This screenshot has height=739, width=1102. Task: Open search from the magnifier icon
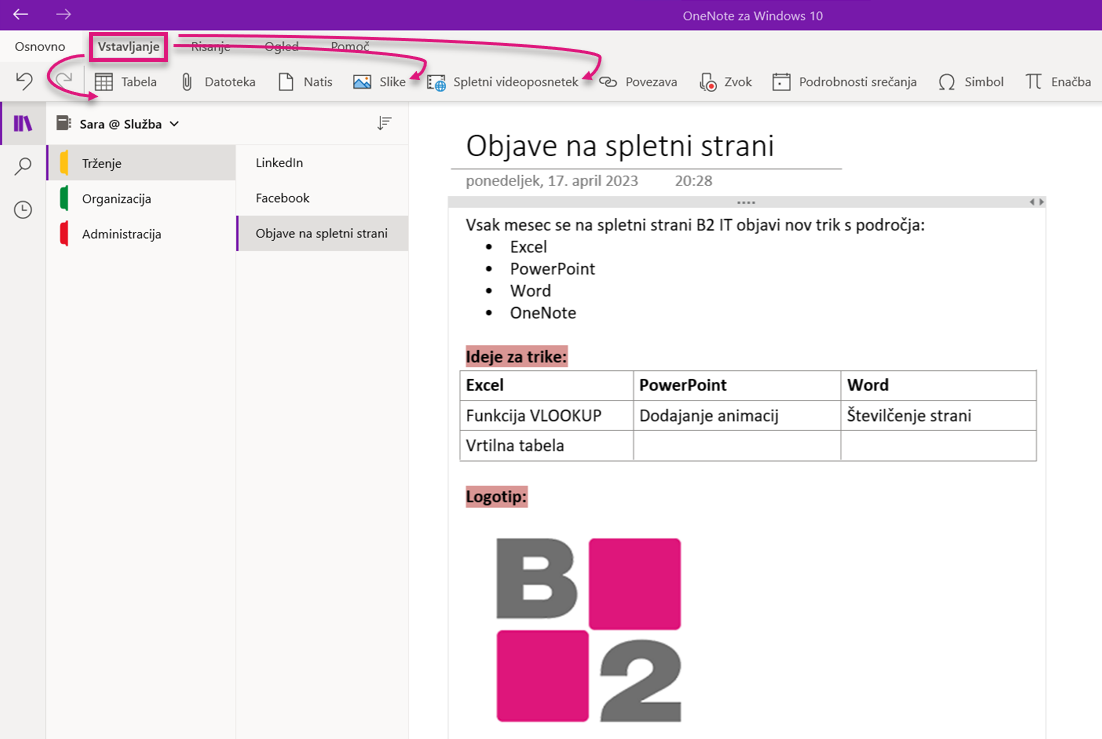[x=23, y=167]
